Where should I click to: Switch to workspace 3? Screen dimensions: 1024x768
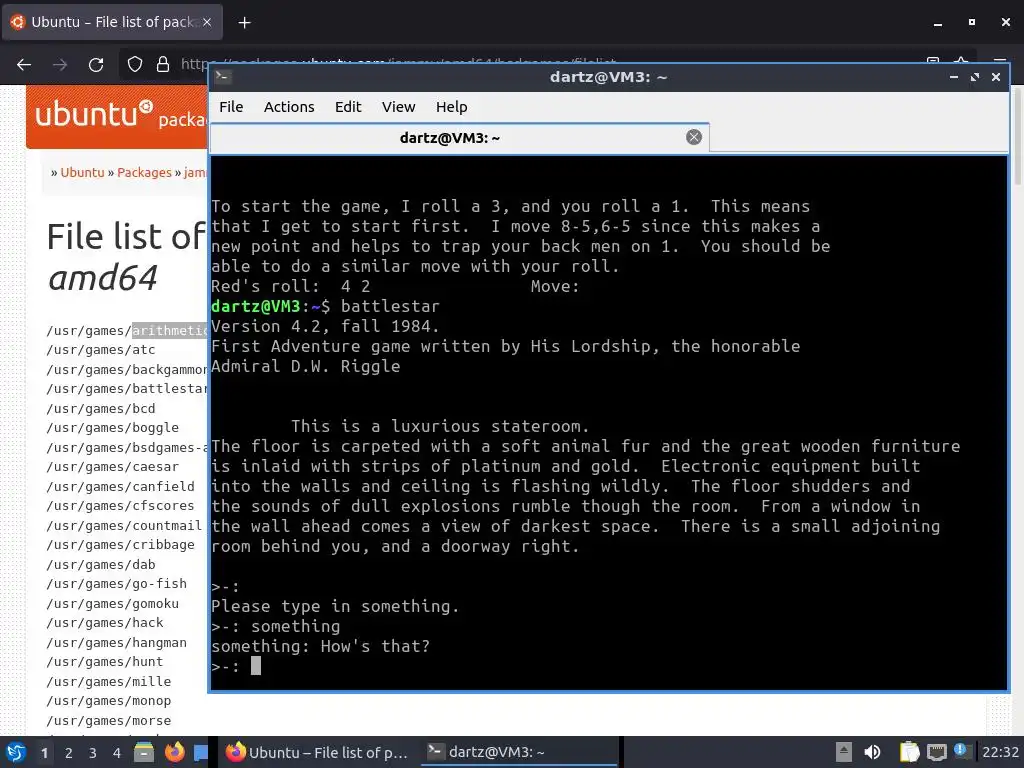point(93,753)
